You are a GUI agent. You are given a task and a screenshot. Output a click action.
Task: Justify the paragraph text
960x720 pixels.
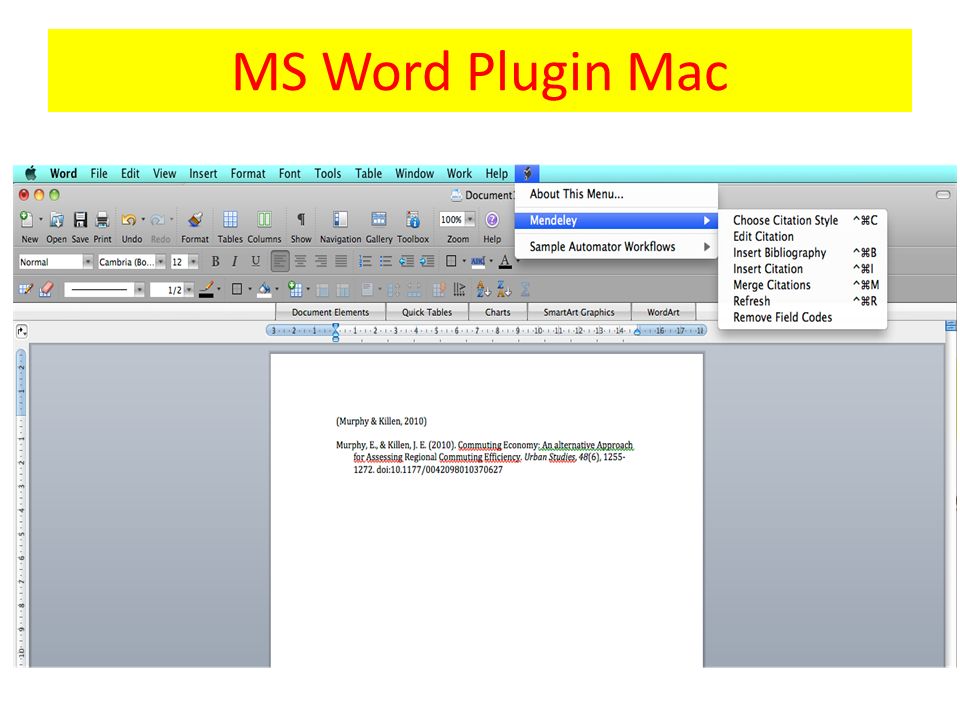tap(341, 261)
